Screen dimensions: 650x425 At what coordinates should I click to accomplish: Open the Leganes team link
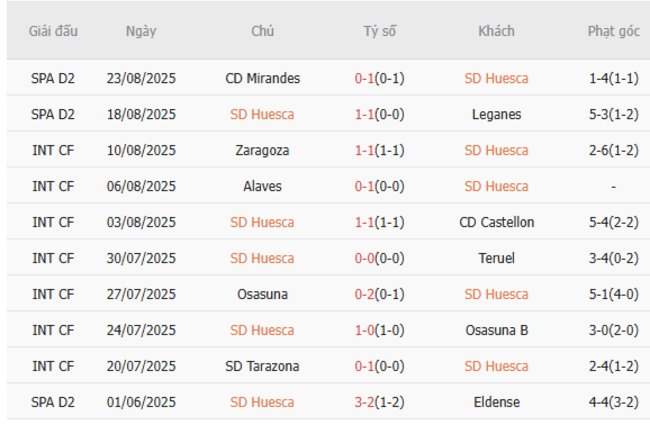click(496, 114)
